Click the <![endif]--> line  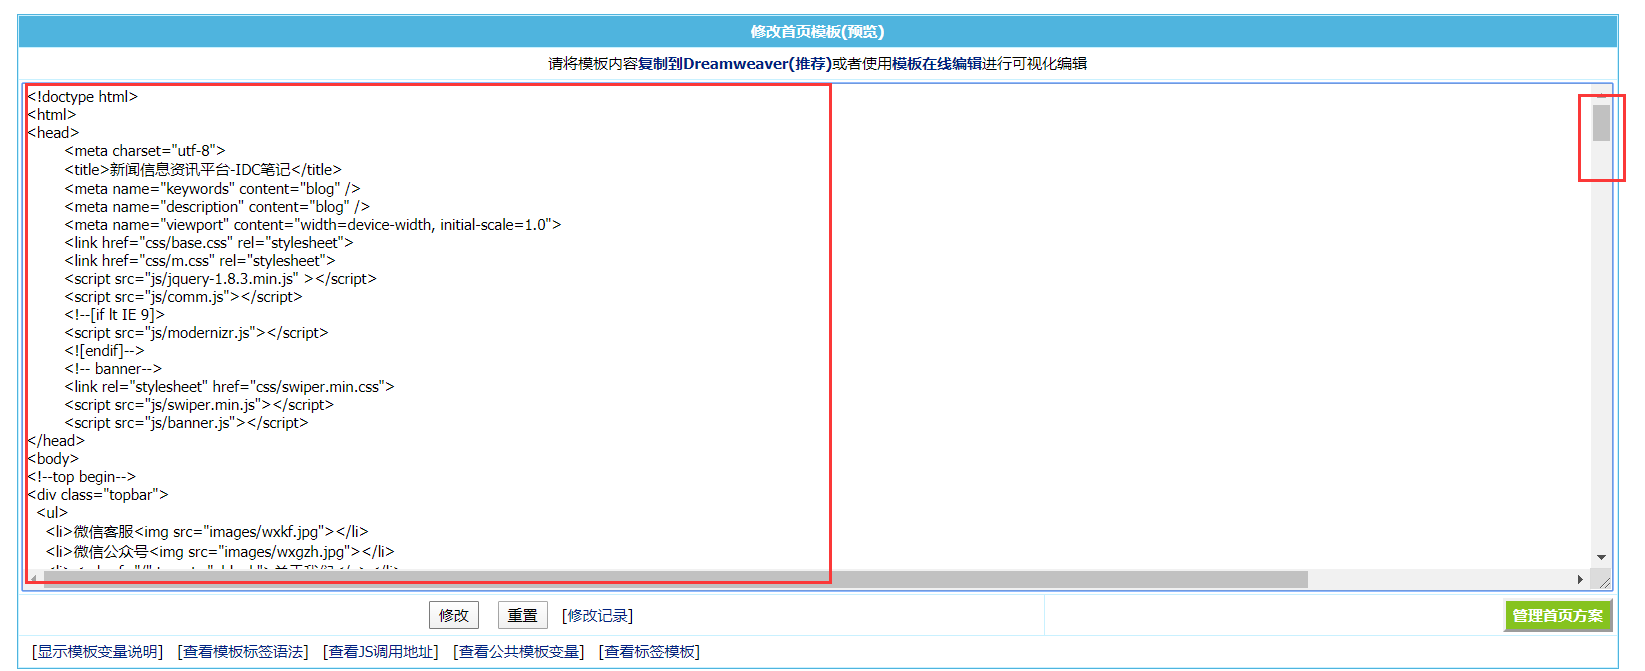[x=104, y=351]
